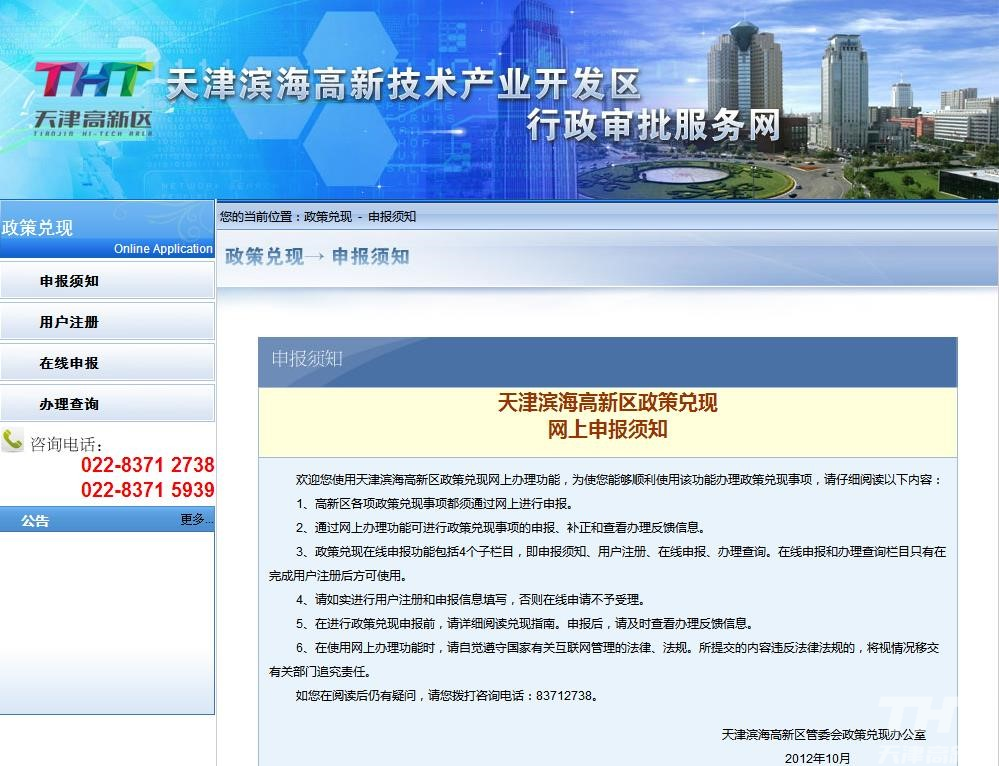
Task: Click the breadcrumb 您的当前位置：政策兑现 - 申报须知
Action: click(x=318, y=217)
